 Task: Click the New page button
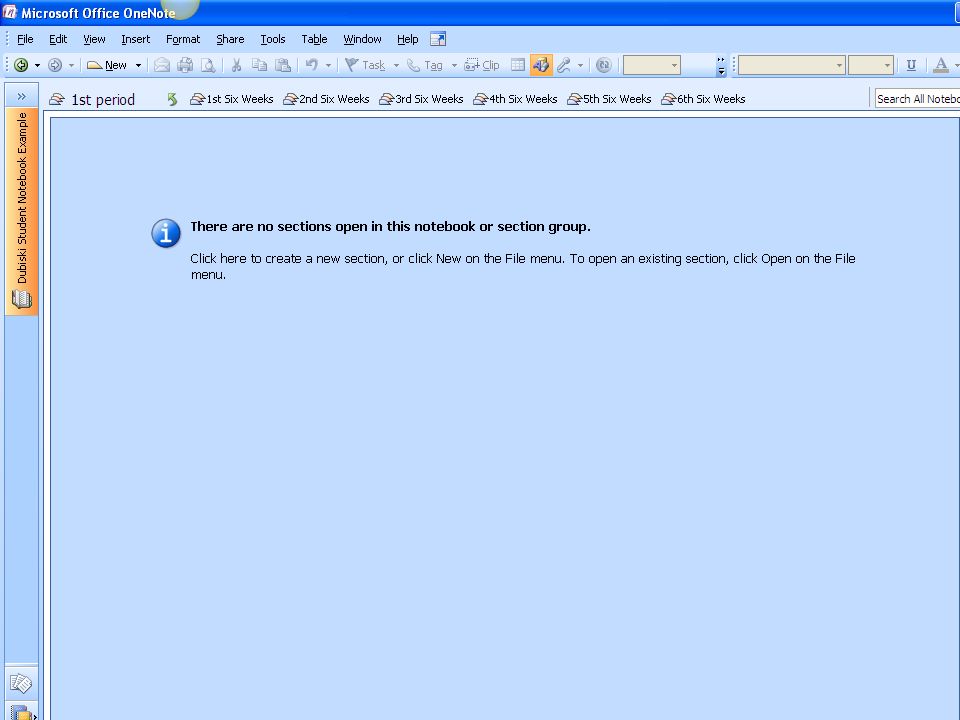click(x=107, y=65)
